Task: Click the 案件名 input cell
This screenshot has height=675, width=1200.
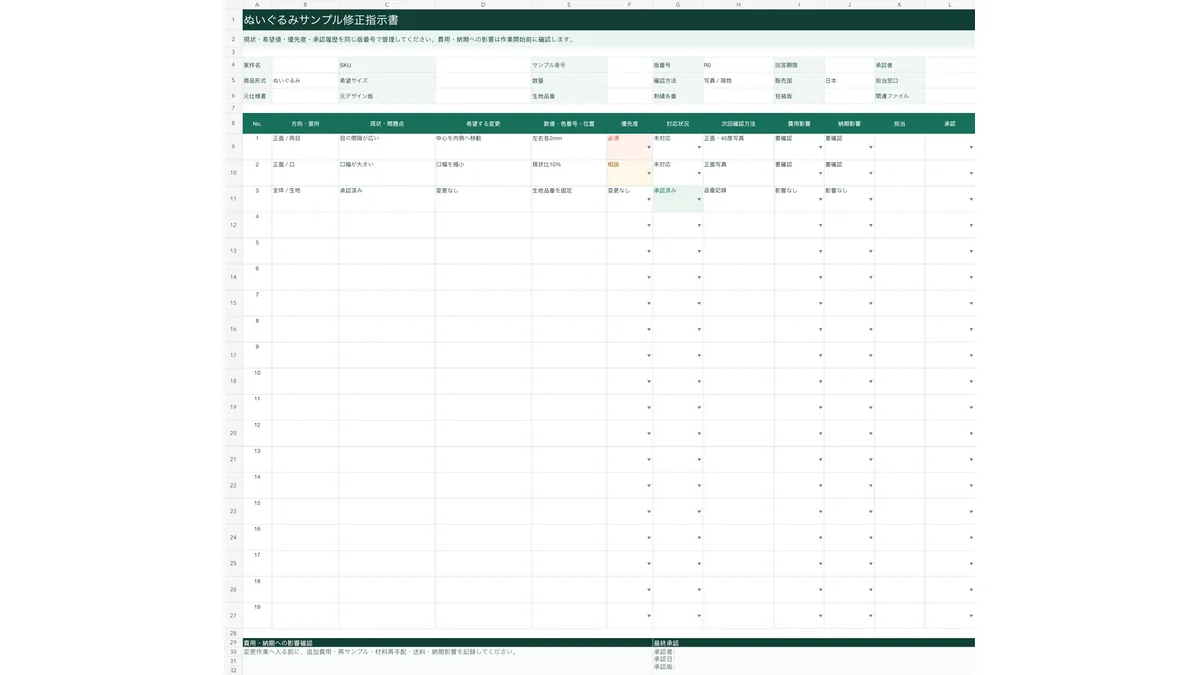Action: (305, 65)
